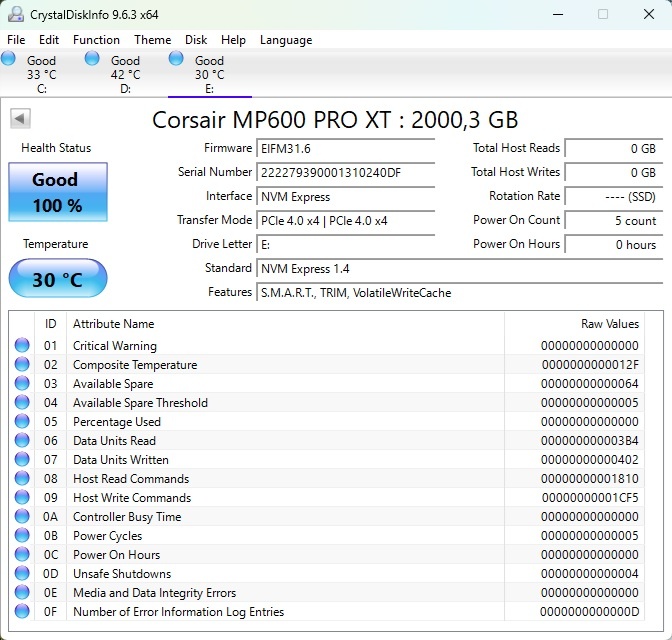Image resolution: width=672 pixels, height=640 pixels.
Task: Click status orb for Host Read Commands row
Action: coord(22,478)
